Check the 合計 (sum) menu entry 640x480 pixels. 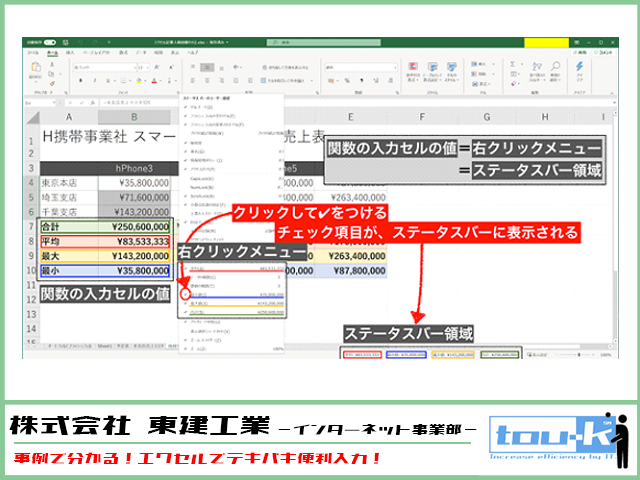coord(233,312)
